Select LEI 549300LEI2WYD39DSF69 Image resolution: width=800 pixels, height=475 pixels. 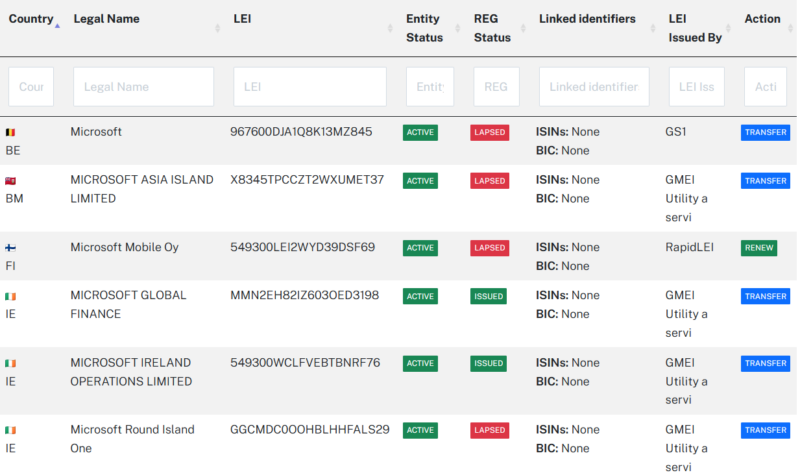pyautogui.click(x=303, y=247)
